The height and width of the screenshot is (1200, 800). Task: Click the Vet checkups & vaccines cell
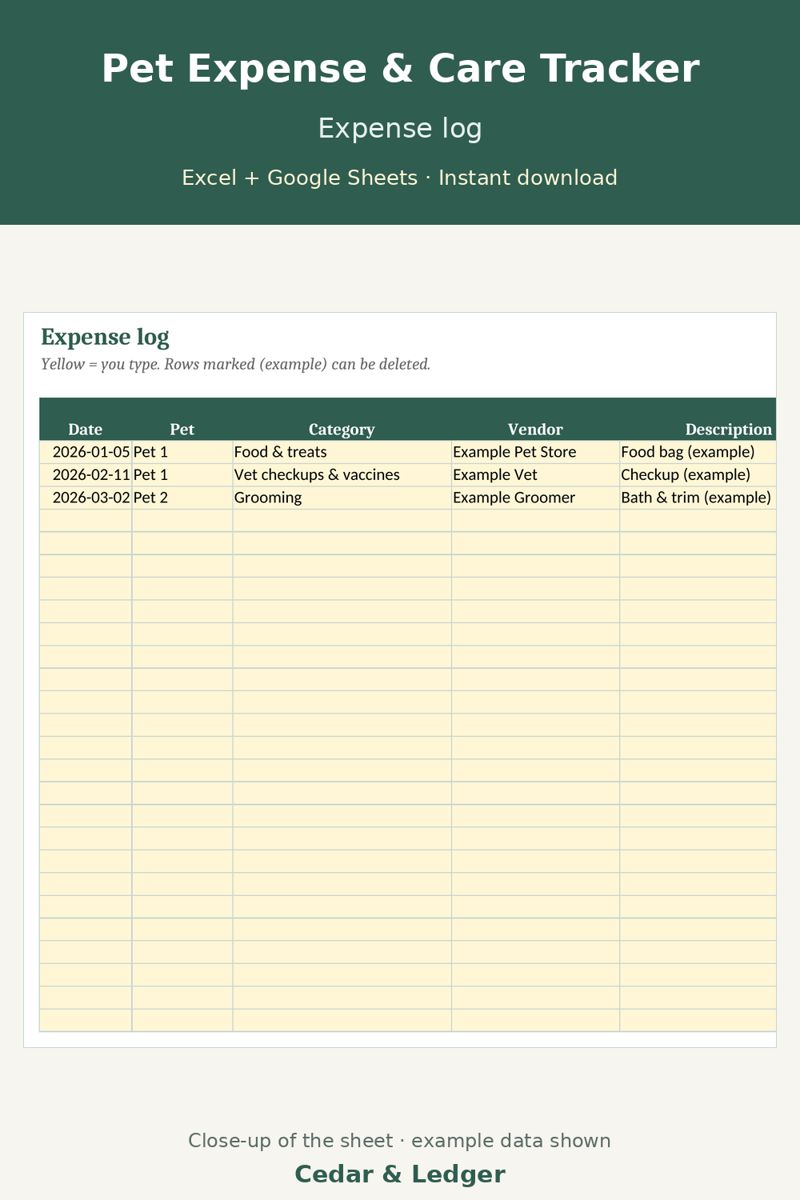tap(342, 475)
